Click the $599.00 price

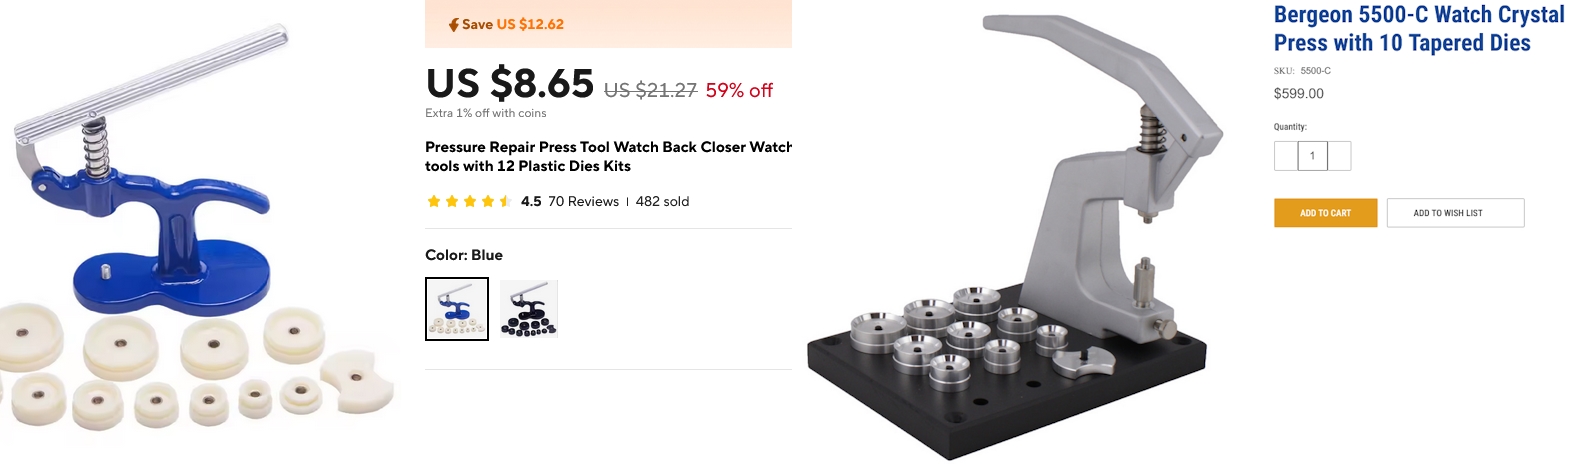click(x=1298, y=93)
